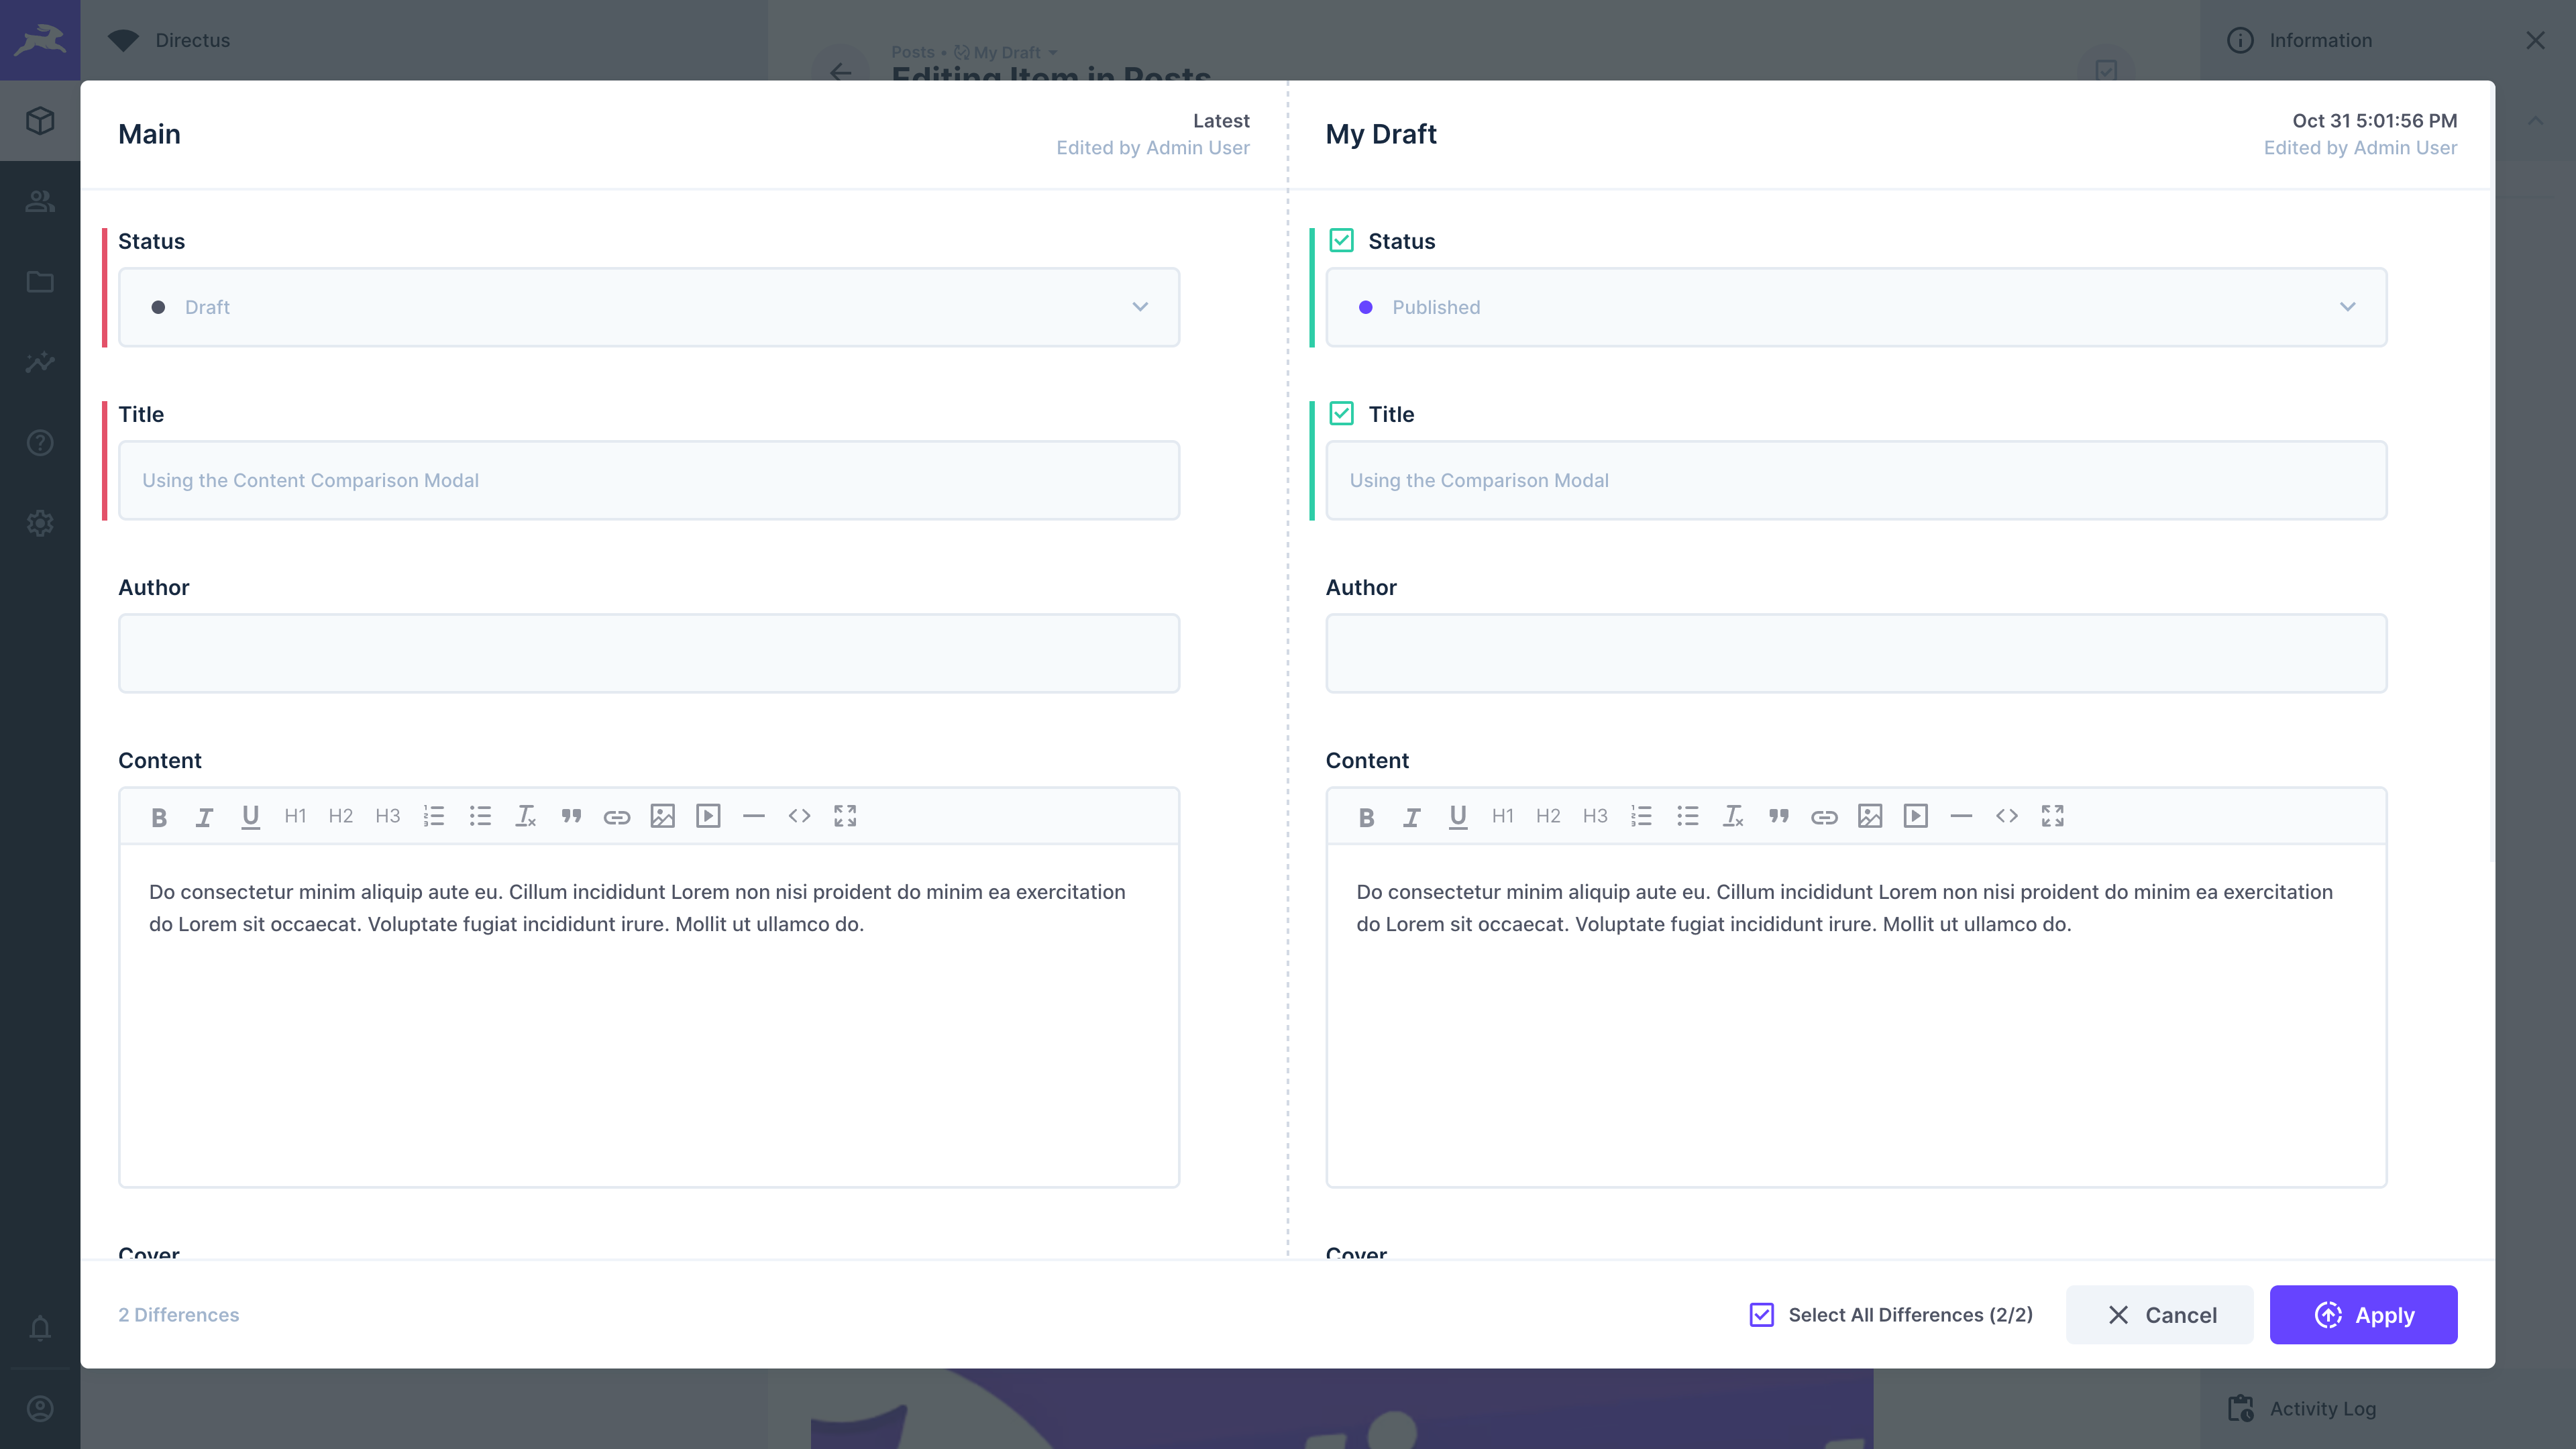Open the Draft status dropdown
The width and height of the screenshot is (2576, 1449).
click(648, 307)
